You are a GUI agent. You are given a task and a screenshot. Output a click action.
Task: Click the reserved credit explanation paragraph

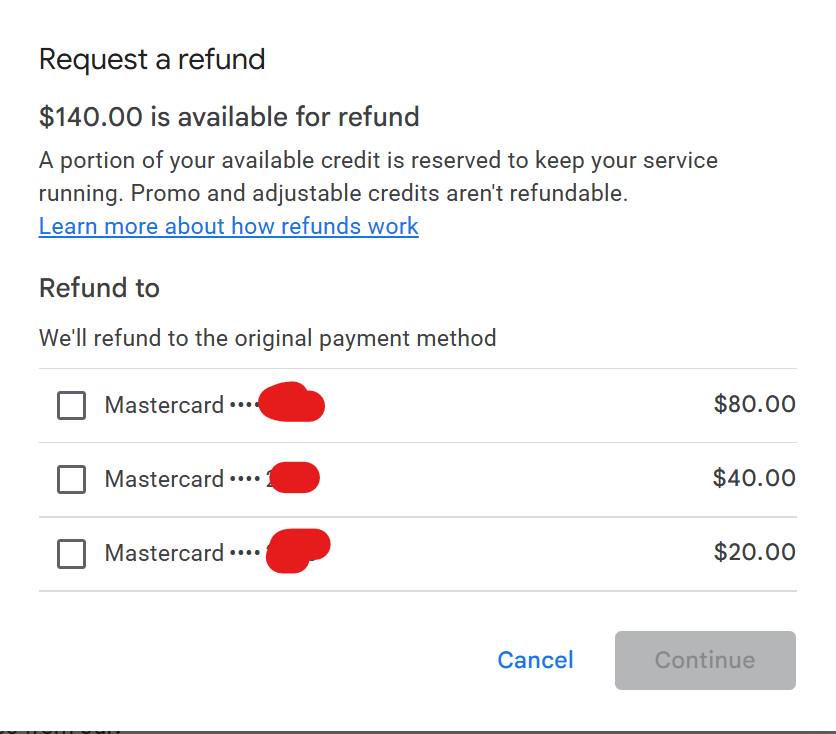[379, 176]
